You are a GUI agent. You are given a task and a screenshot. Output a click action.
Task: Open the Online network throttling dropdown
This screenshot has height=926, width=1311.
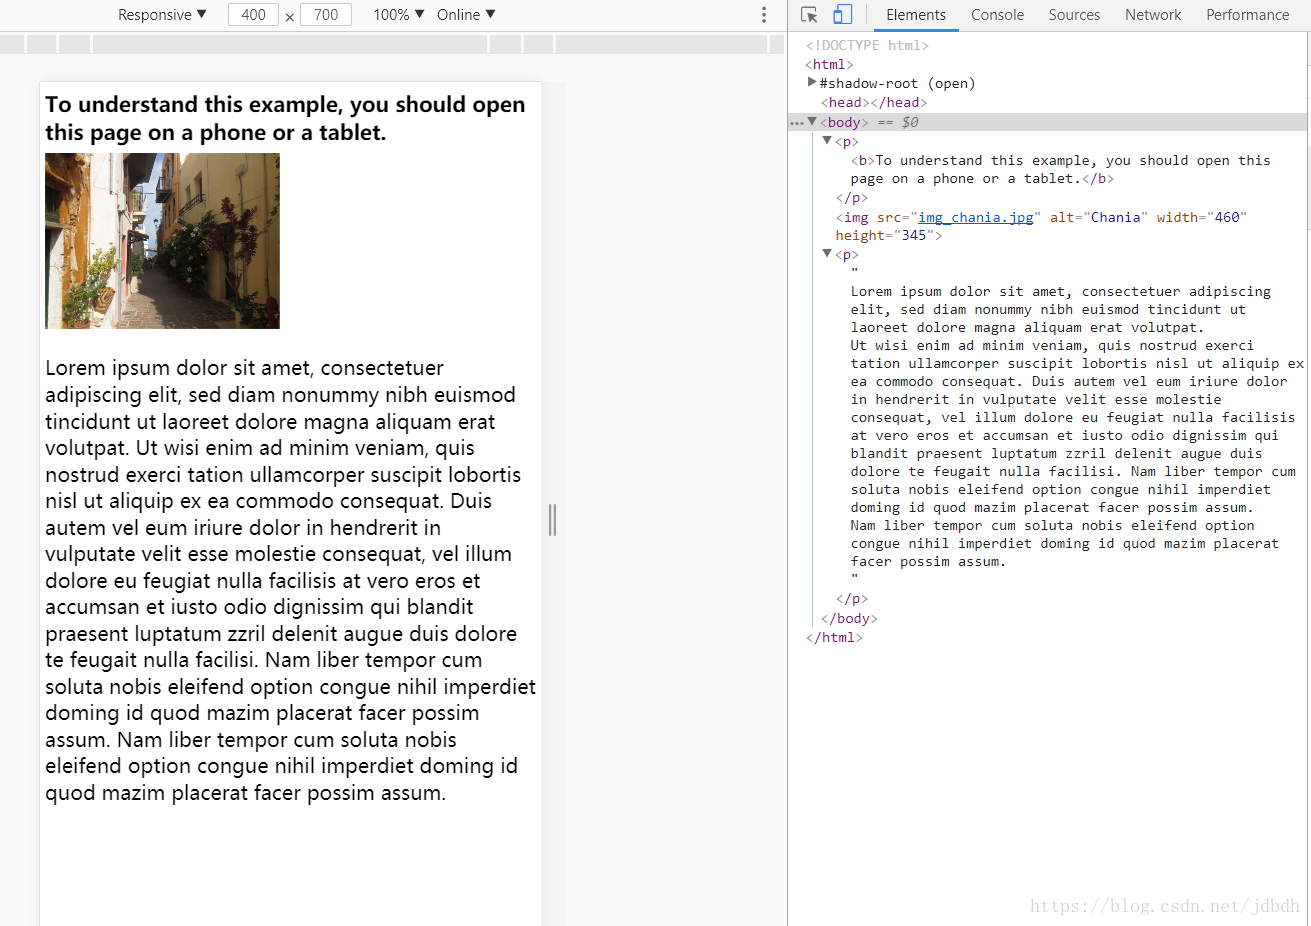(x=465, y=14)
